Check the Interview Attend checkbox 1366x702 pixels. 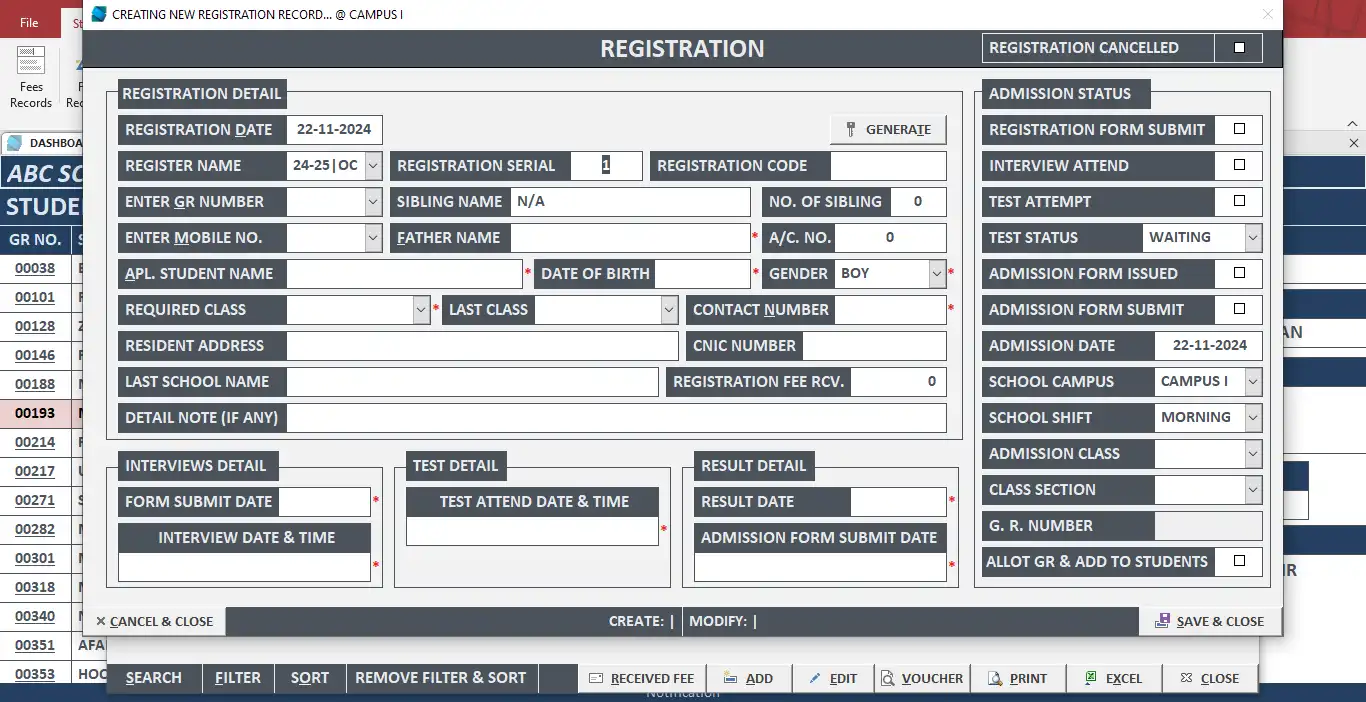click(x=1239, y=165)
